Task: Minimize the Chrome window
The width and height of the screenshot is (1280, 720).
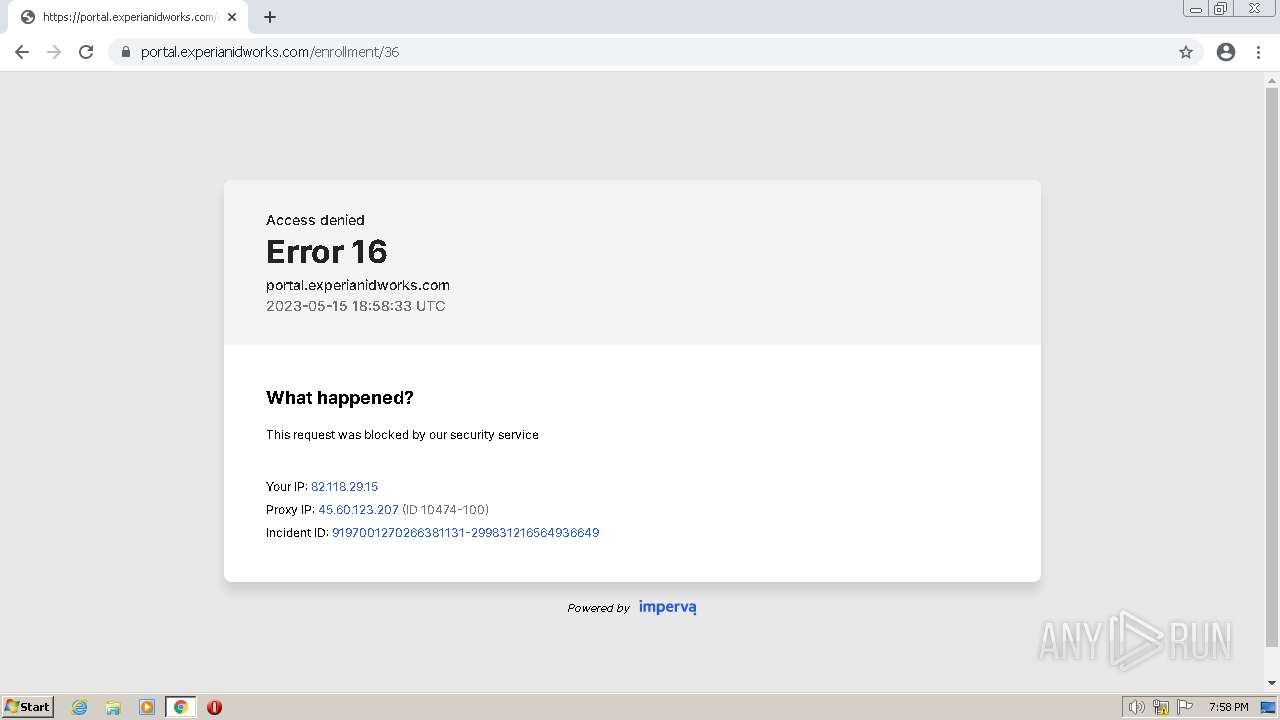Action: pos(1196,9)
